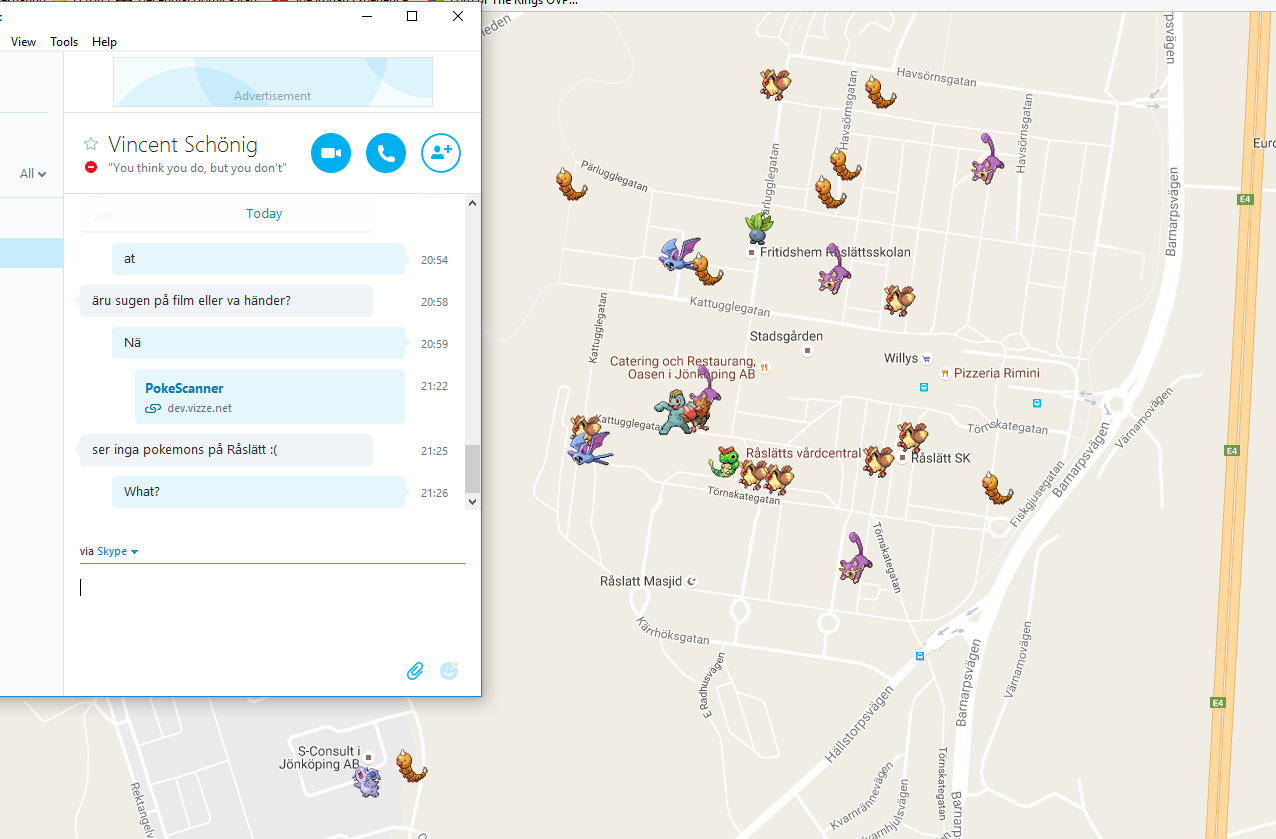The width and height of the screenshot is (1276, 839).
Task: Click the Zubat overlapping a brown bird Pokémon
Action: (x=590, y=449)
